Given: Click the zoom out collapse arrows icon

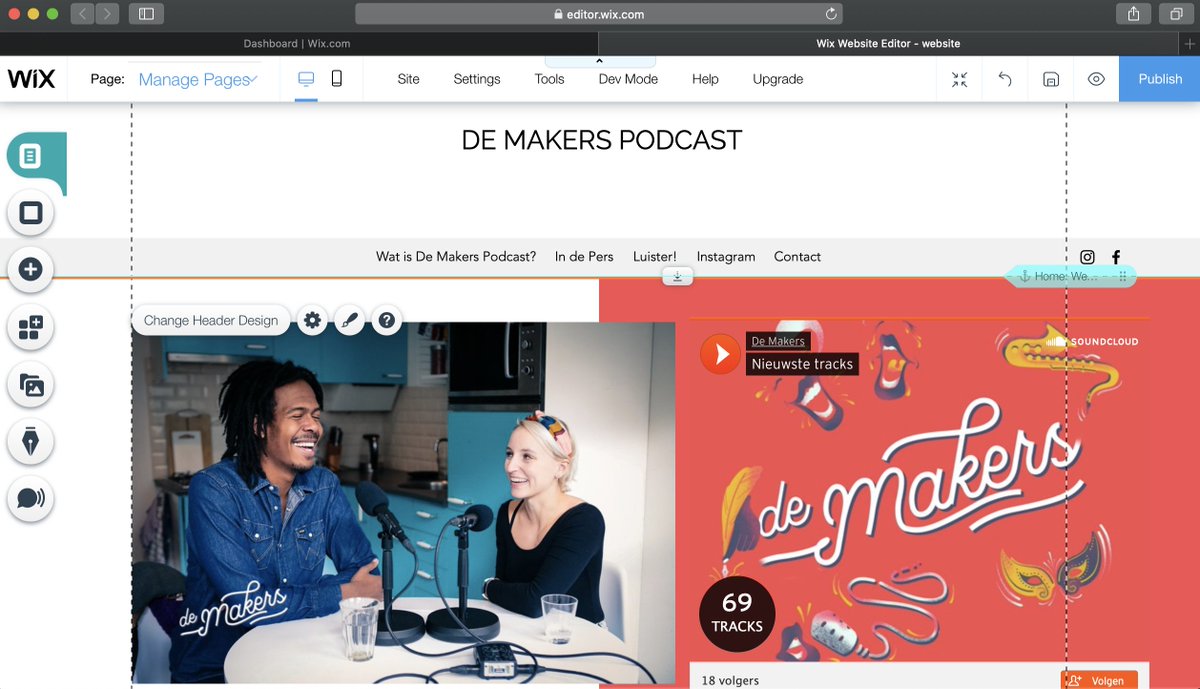Looking at the screenshot, I should tap(959, 79).
